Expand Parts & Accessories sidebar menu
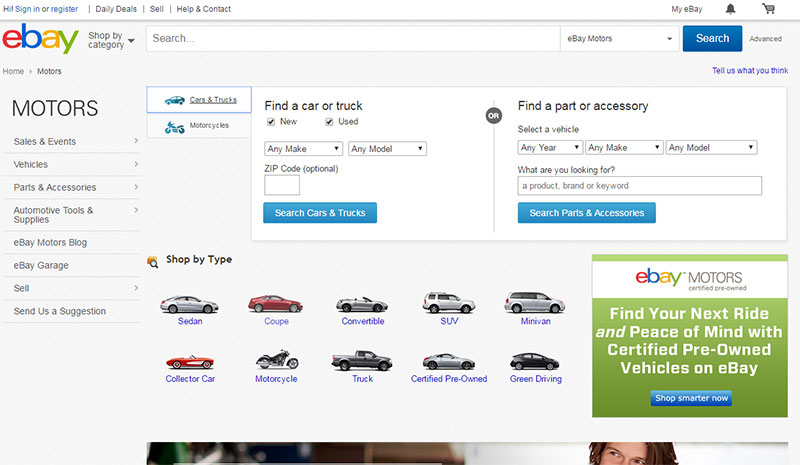Image resolution: width=800 pixels, height=465 pixels. 71,187
